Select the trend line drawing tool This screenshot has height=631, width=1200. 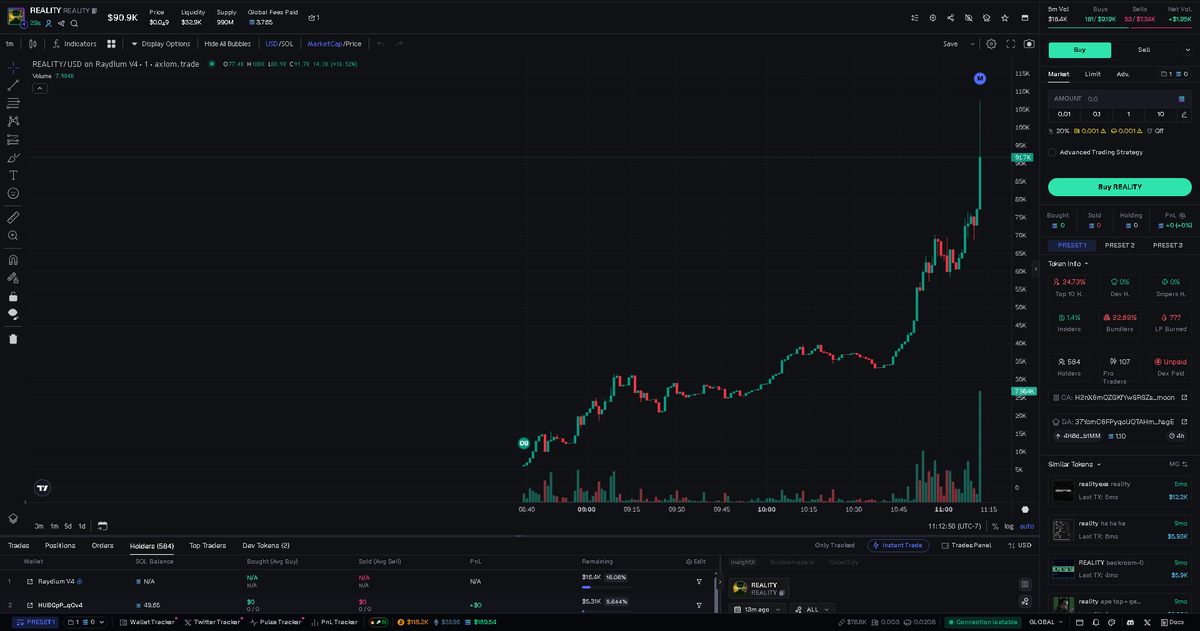13,85
